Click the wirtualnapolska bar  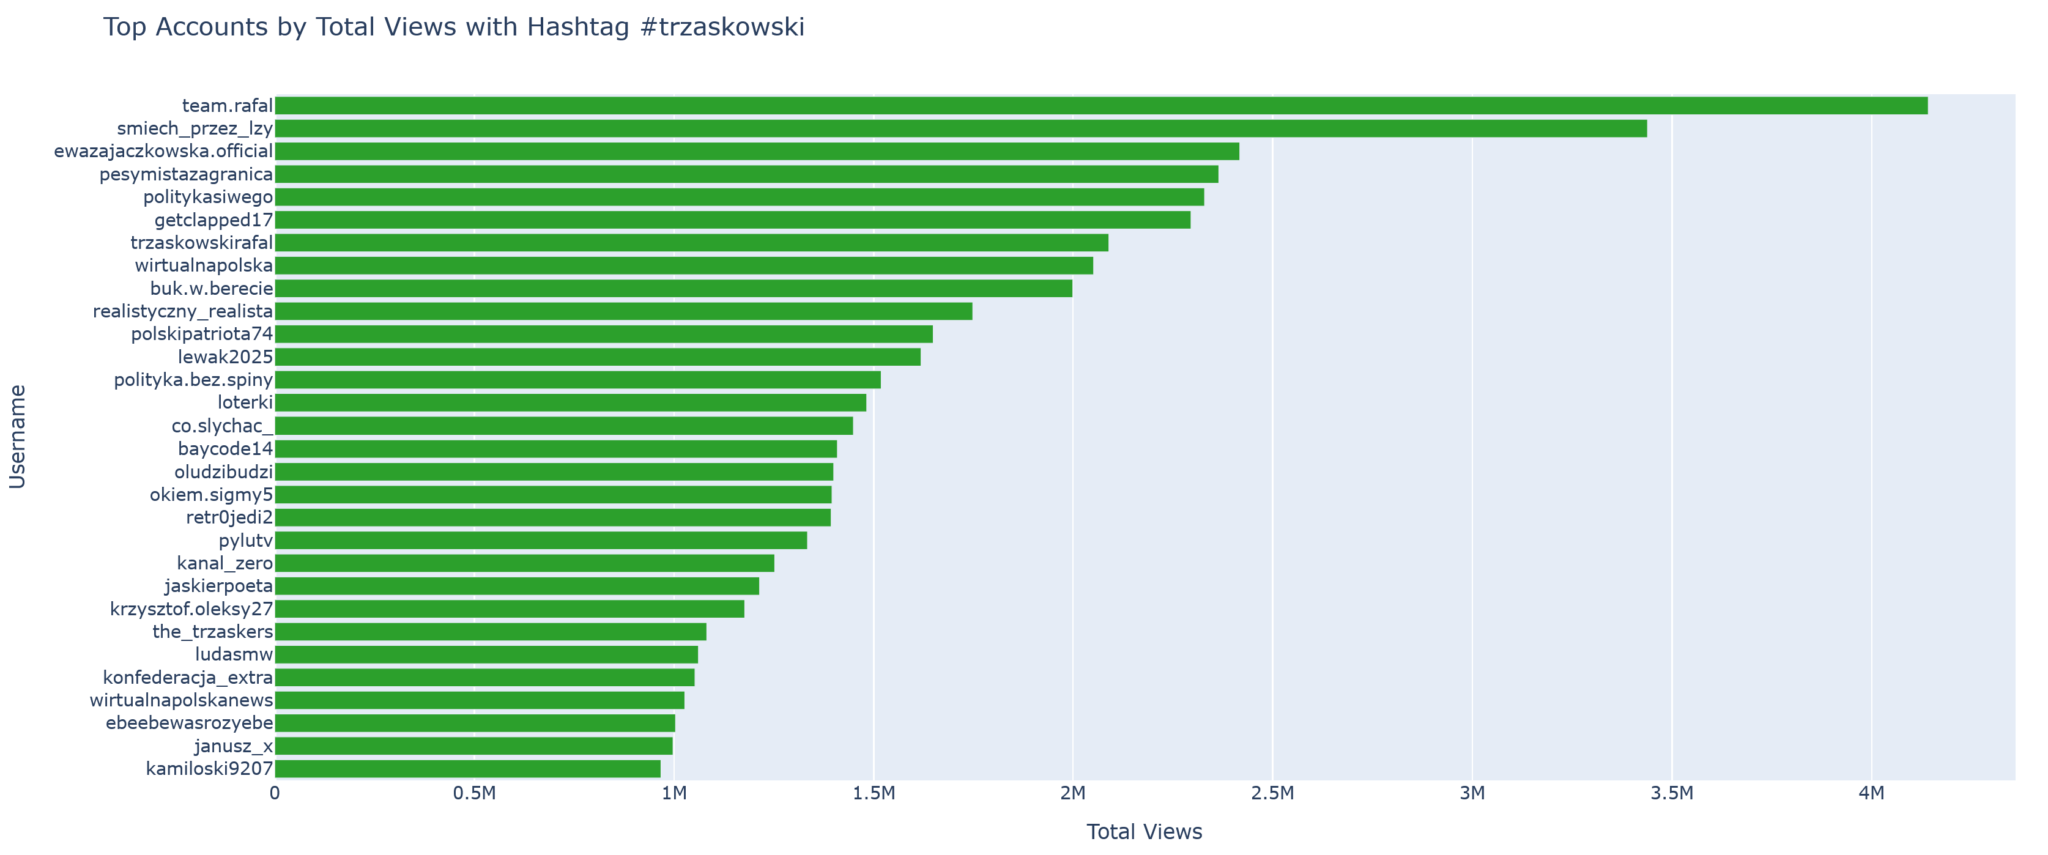point(683,266)
